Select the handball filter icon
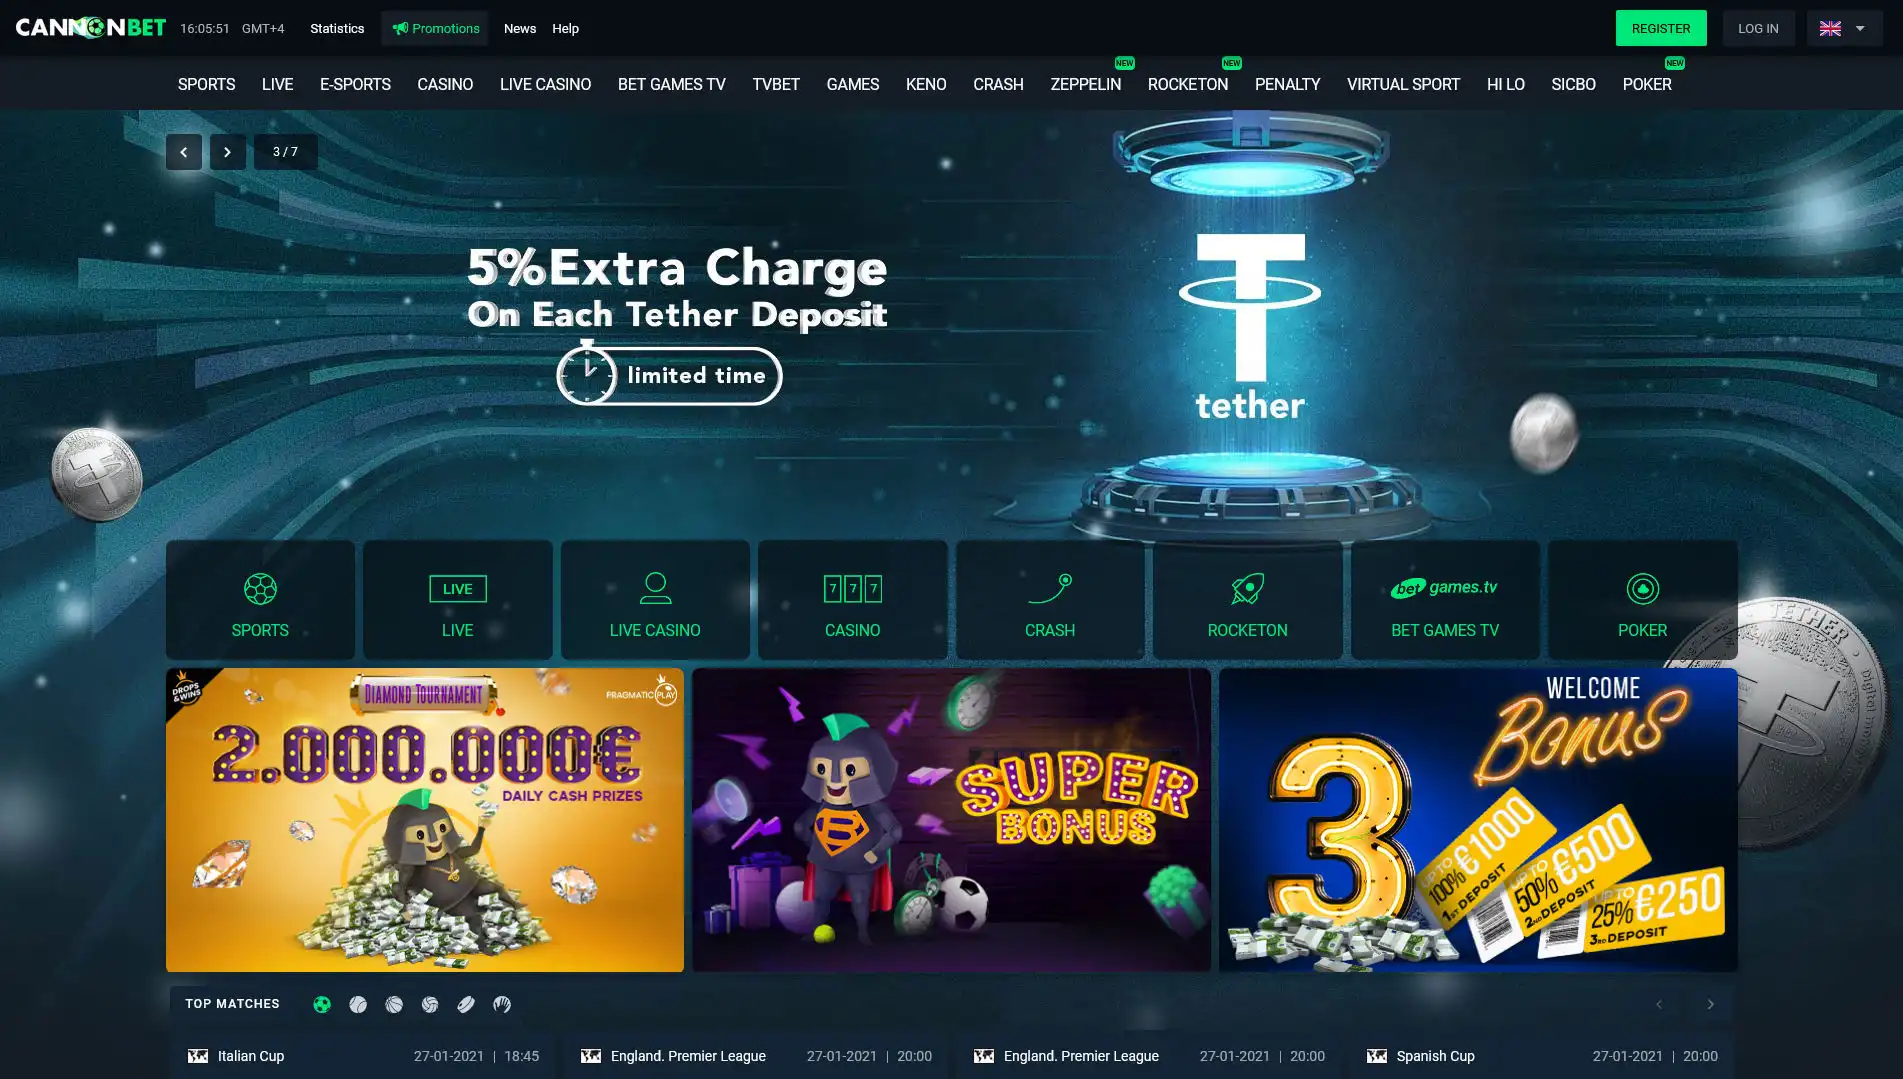This screenshot has width=1903, height=1079. tap(502, 1004)
